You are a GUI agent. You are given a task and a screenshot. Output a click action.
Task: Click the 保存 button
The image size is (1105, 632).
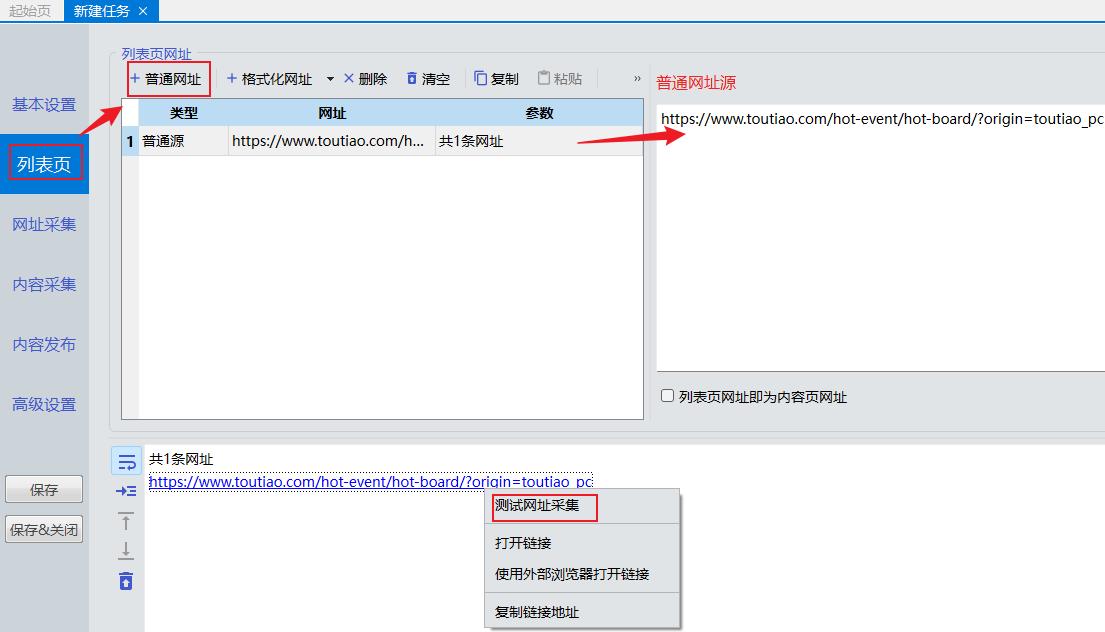[x=44, y=489]
